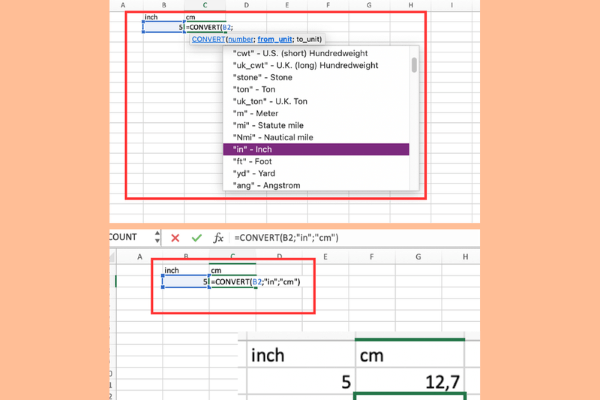Click the unit list scrollbar thumb
The height and width of the screenshot is (400, 600).
pos(414,65)
